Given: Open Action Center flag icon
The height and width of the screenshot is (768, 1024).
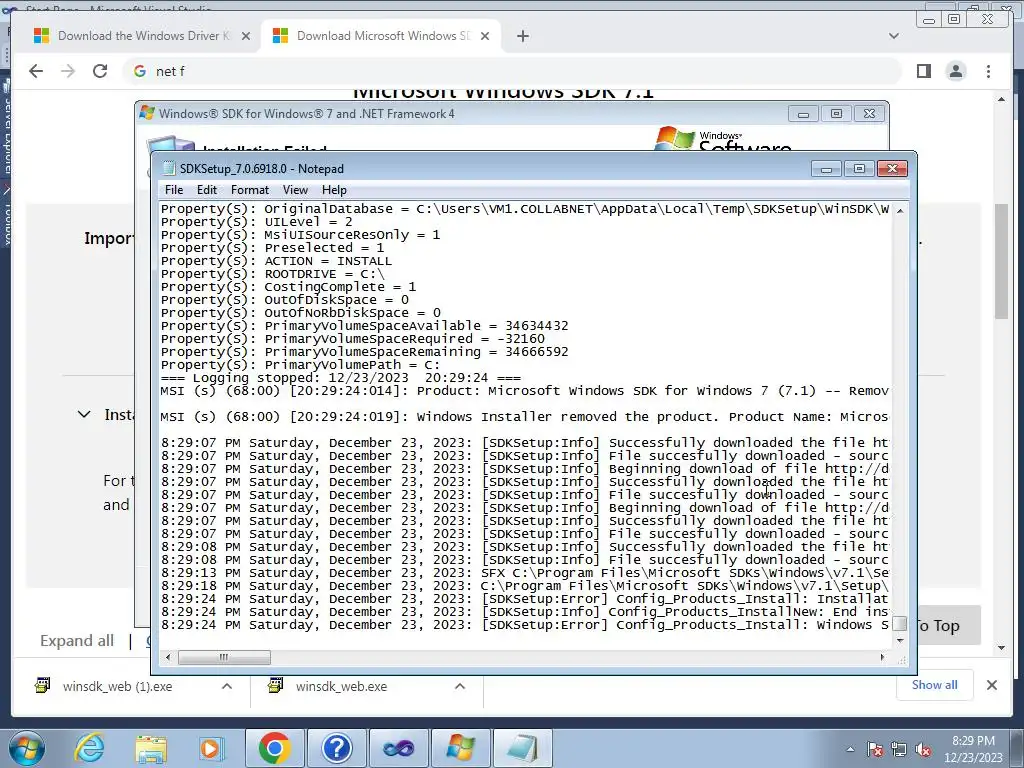Looking at the screenshot, I should [x=875, y=750].
